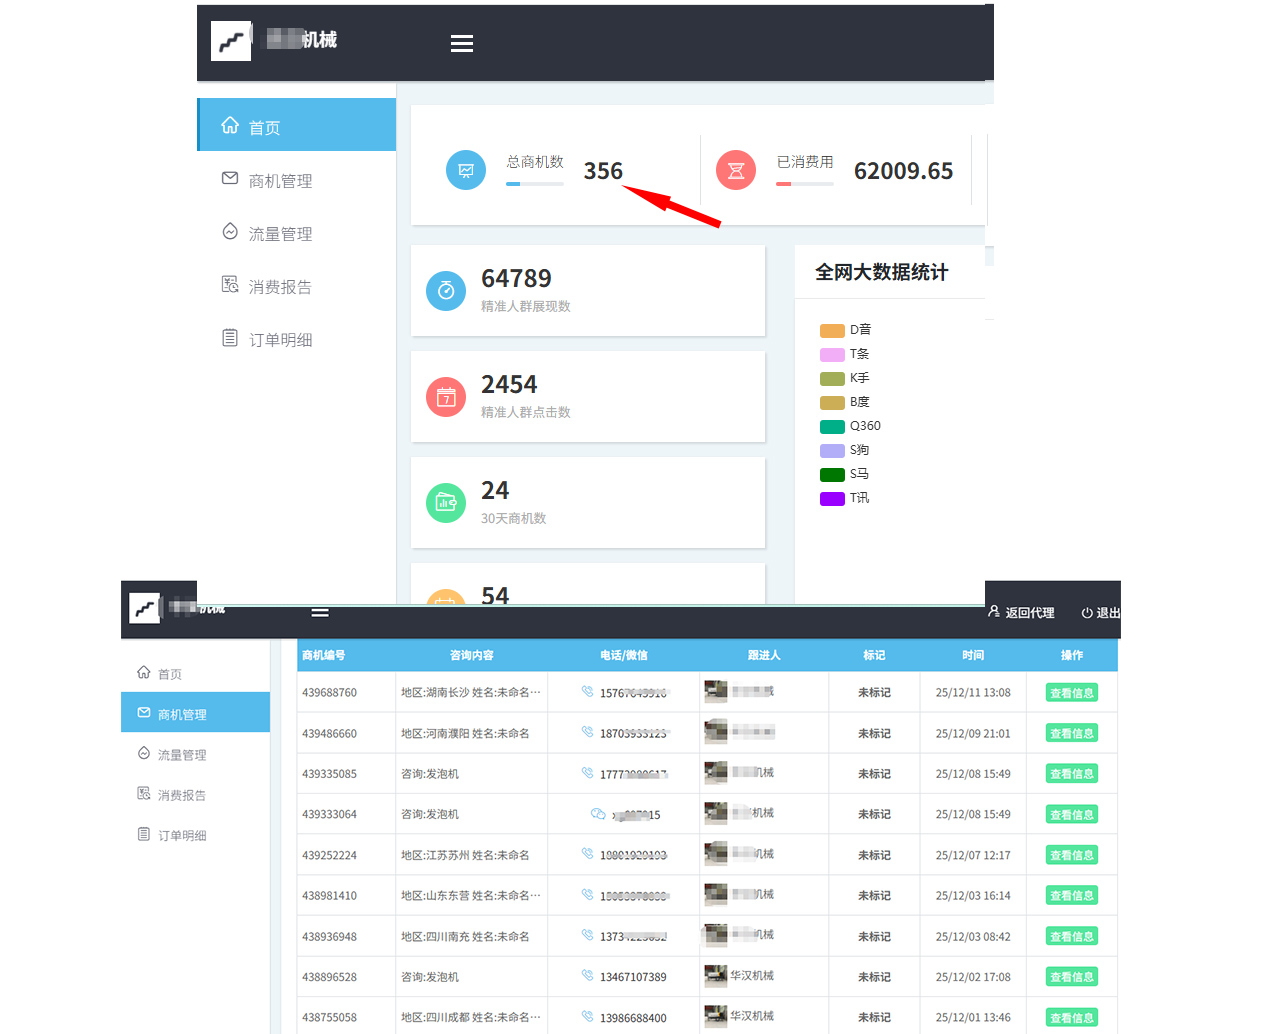Viewport: 1285px width, 1034px height.
Task: Select 消费报告 in the upper sidebar
Action: point(280,287)
